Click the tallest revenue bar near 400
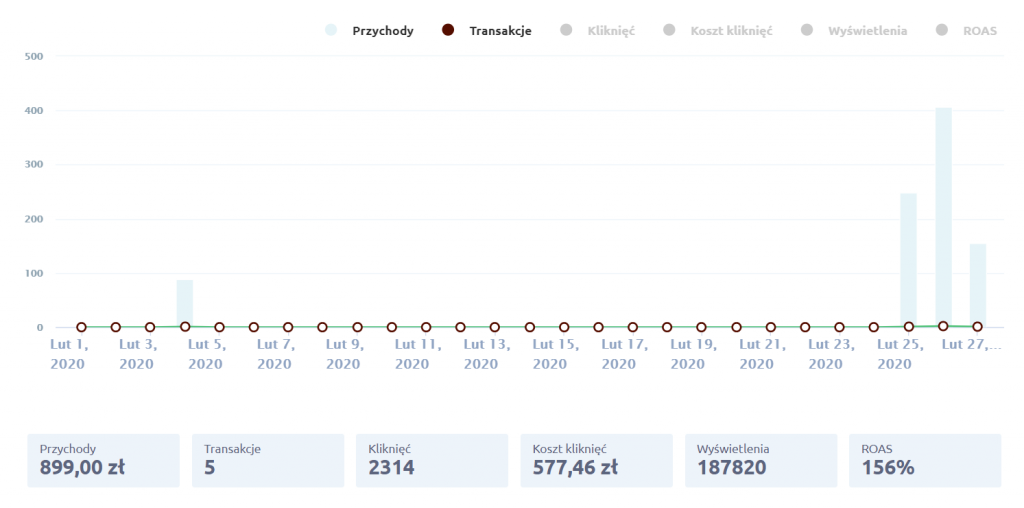Image resolution: width=1024 pixels, height=508 pixels. point(943,215)
